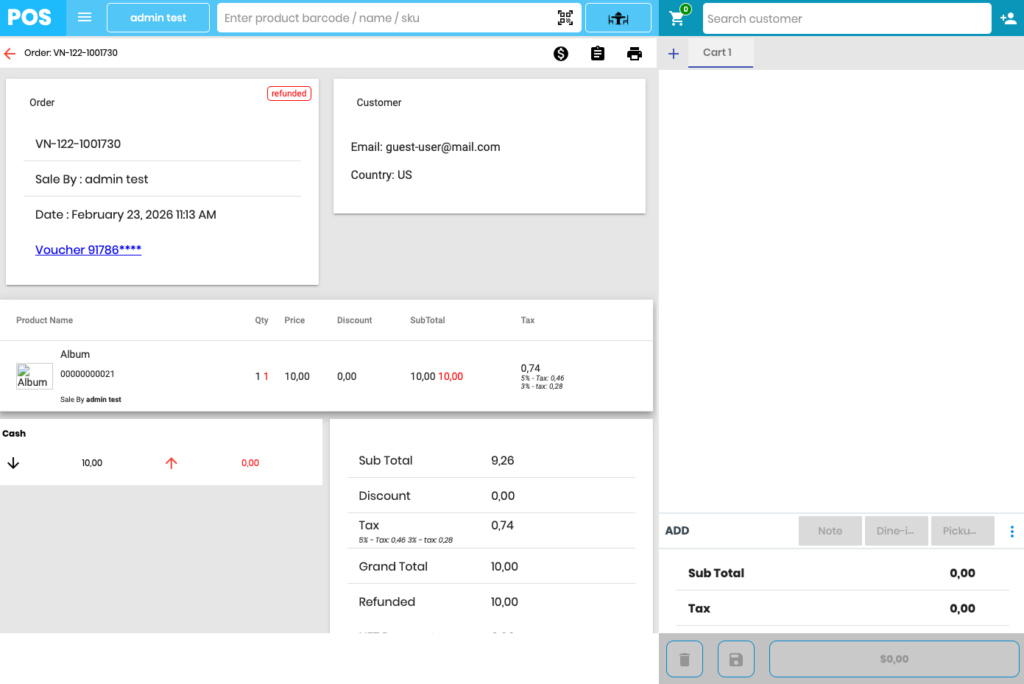Click the Search customer field
Viewport: 1024px width, 684px height.
tap(845, 18)
